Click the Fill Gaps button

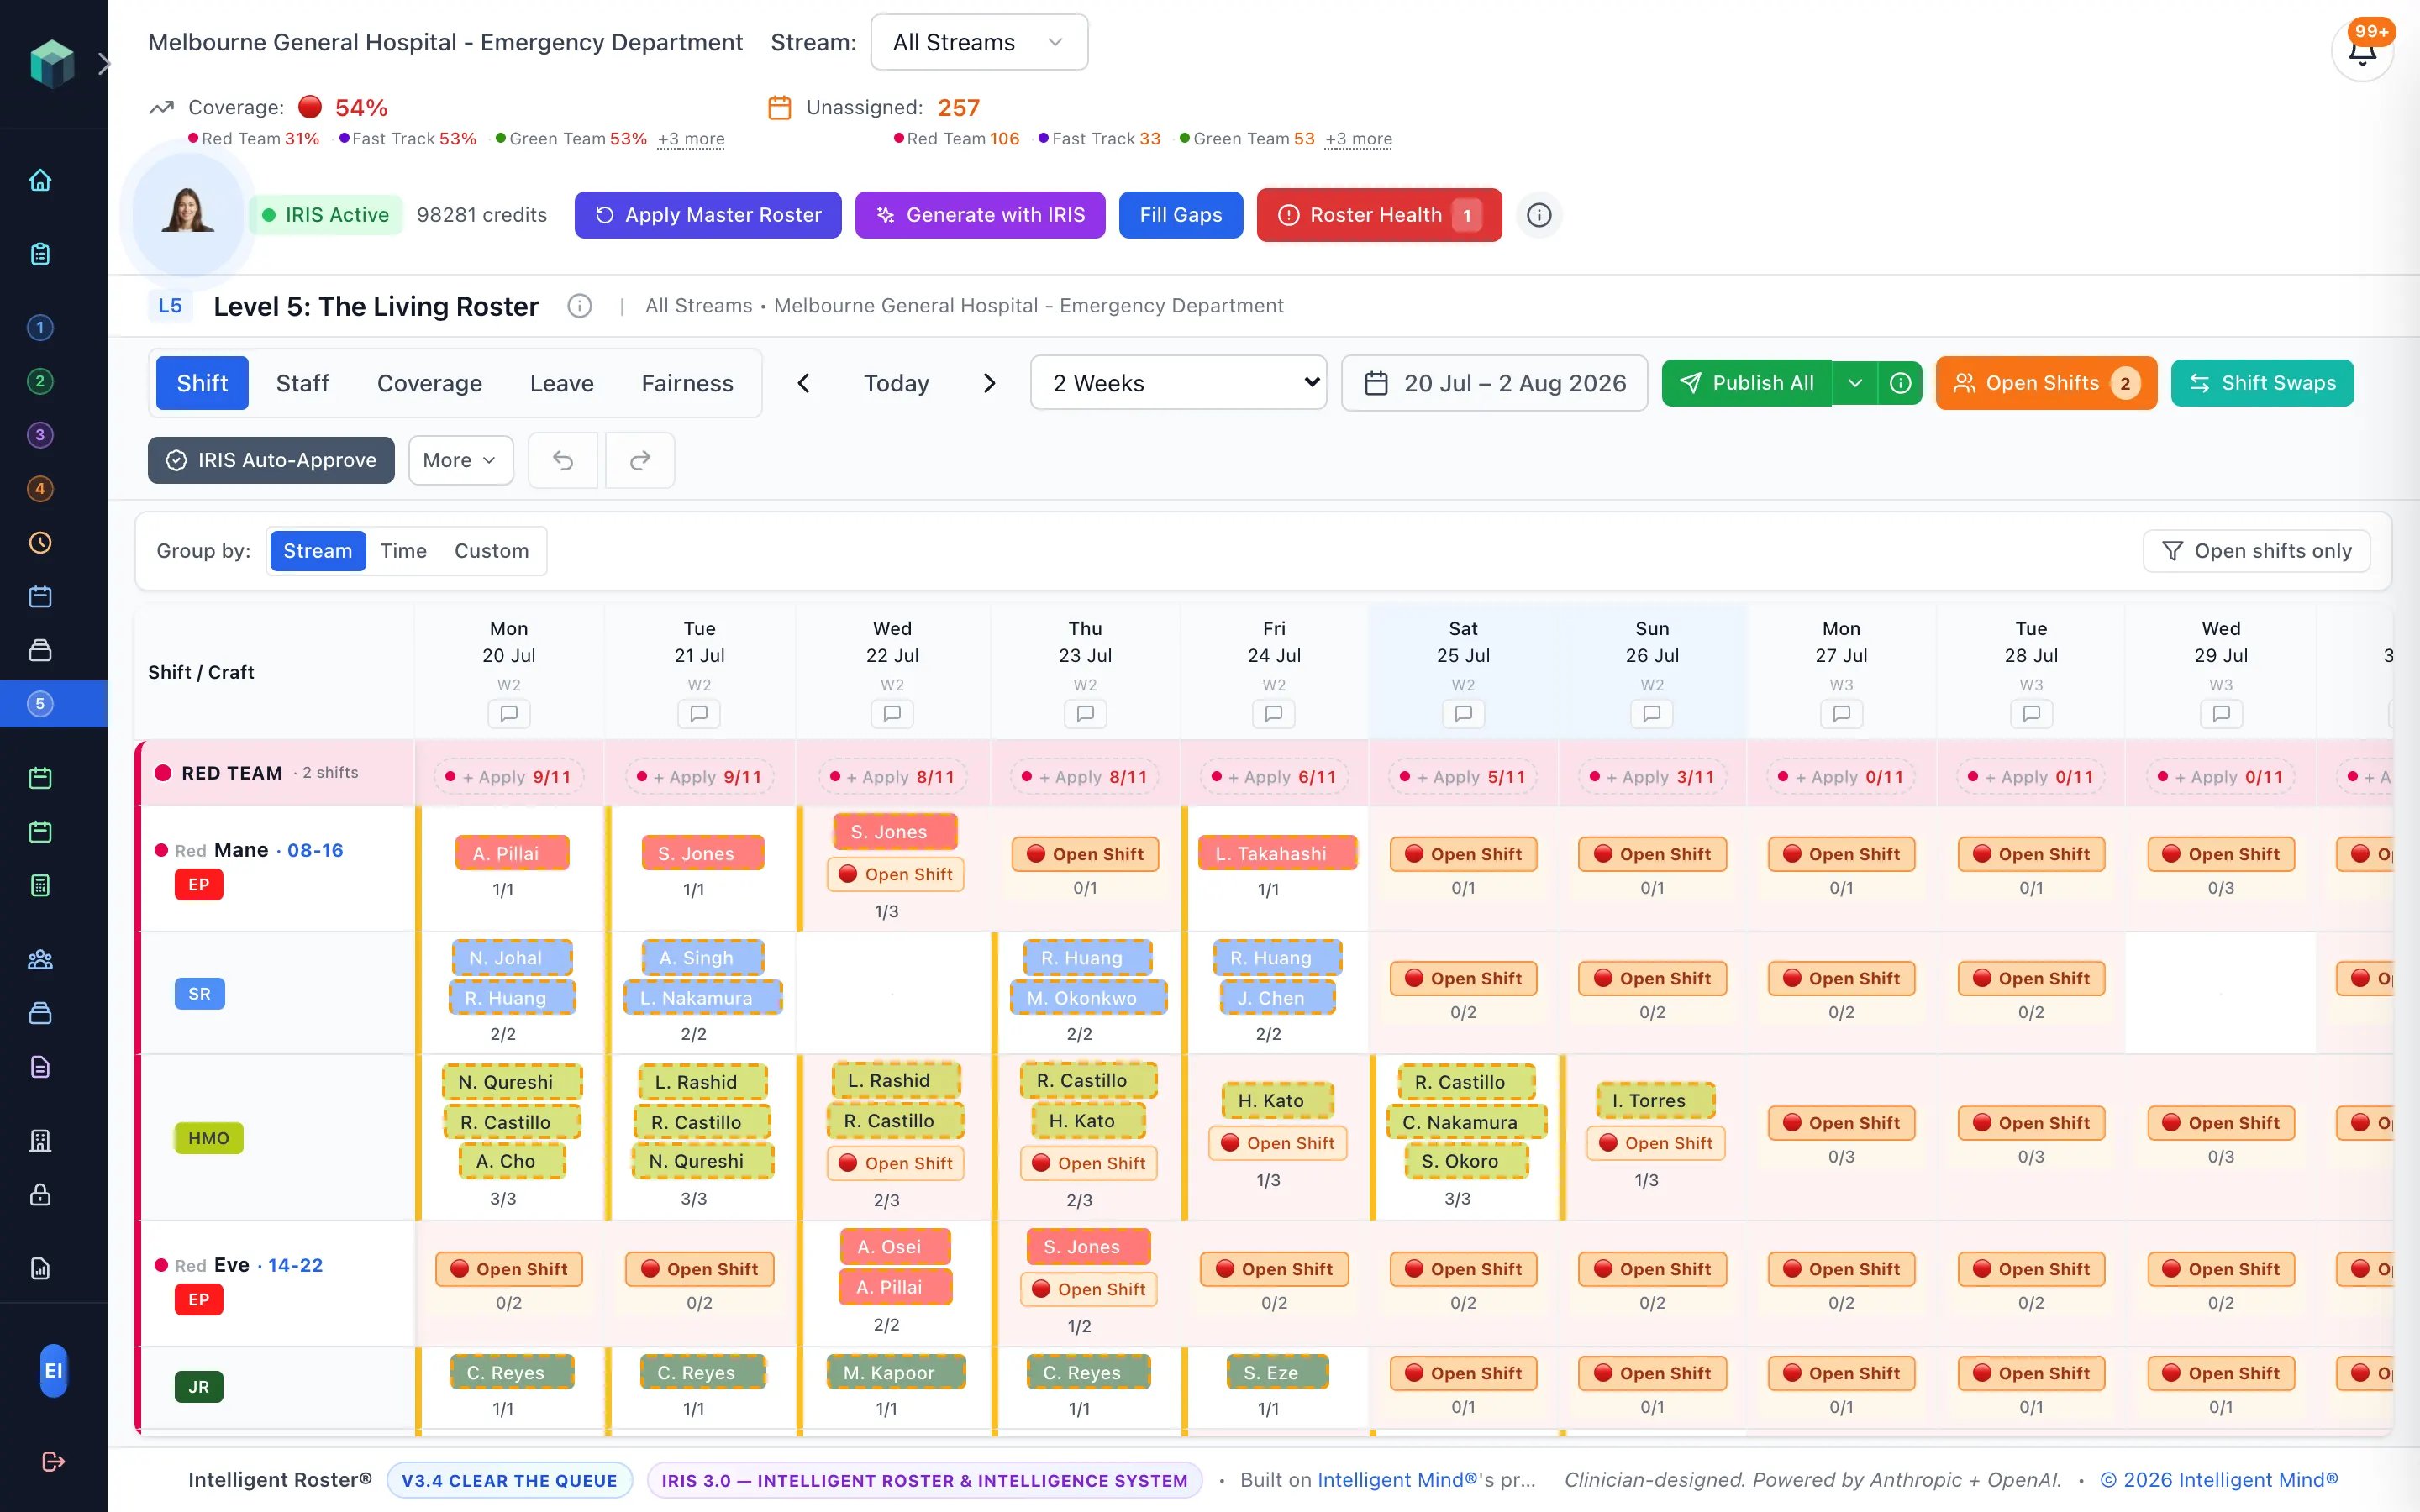coord(1181,215)
